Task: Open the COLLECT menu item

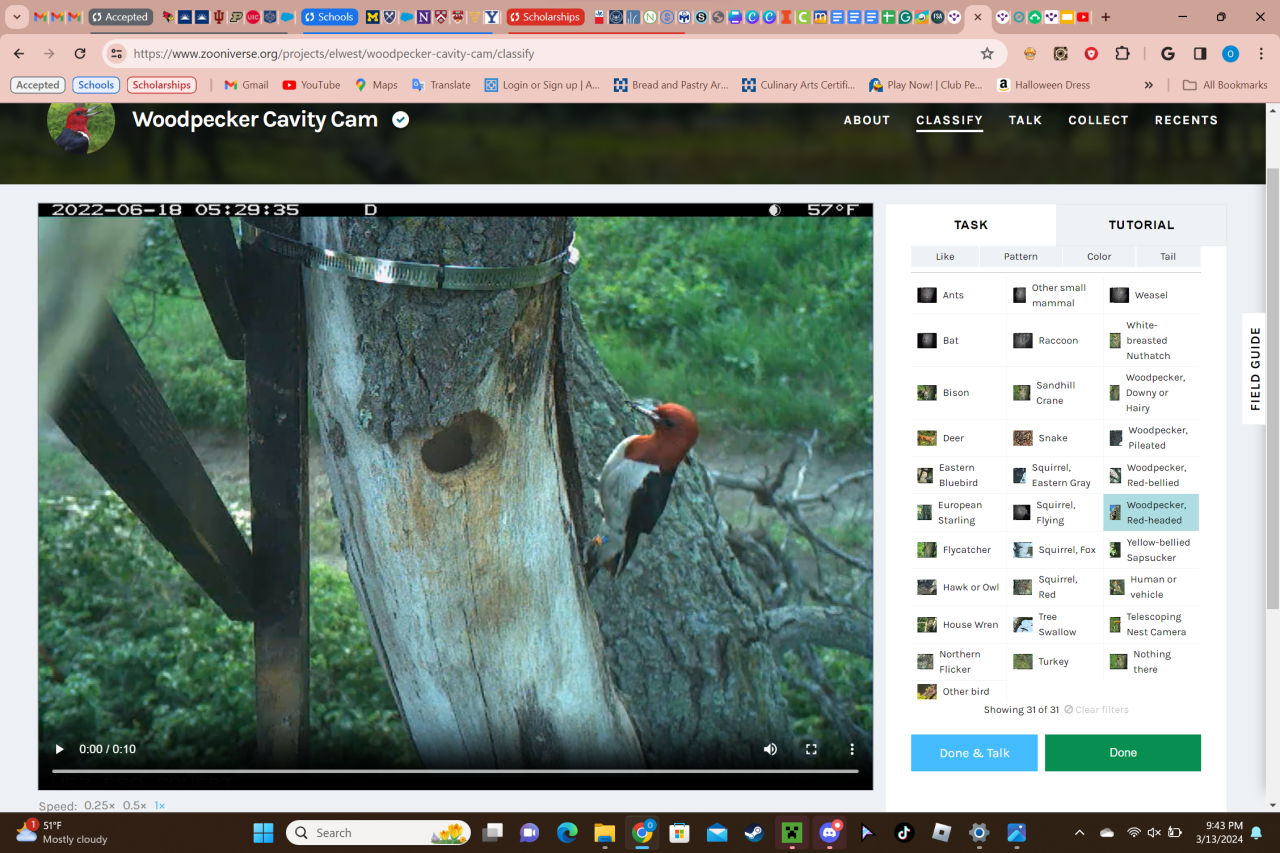Action: 1098,120
